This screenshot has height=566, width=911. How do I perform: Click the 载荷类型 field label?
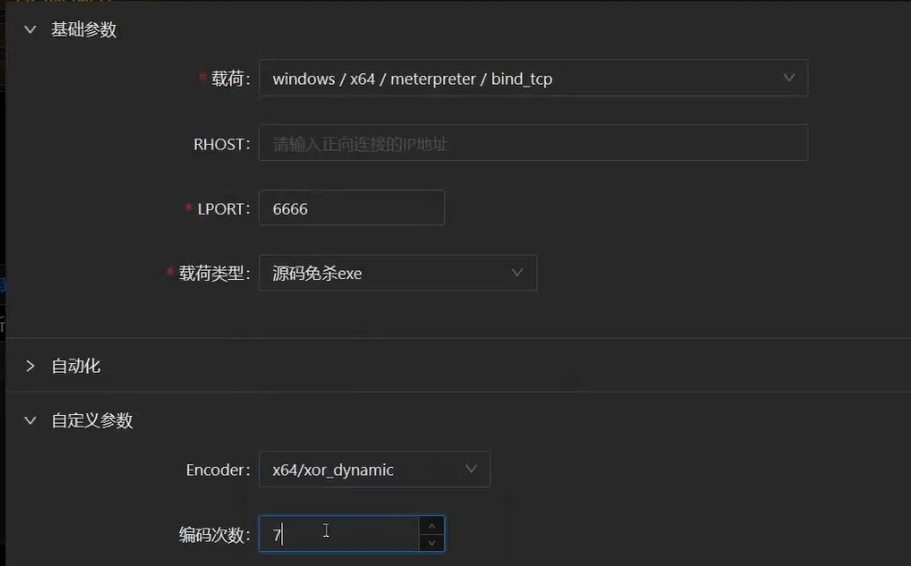click(x=213, y=273)
